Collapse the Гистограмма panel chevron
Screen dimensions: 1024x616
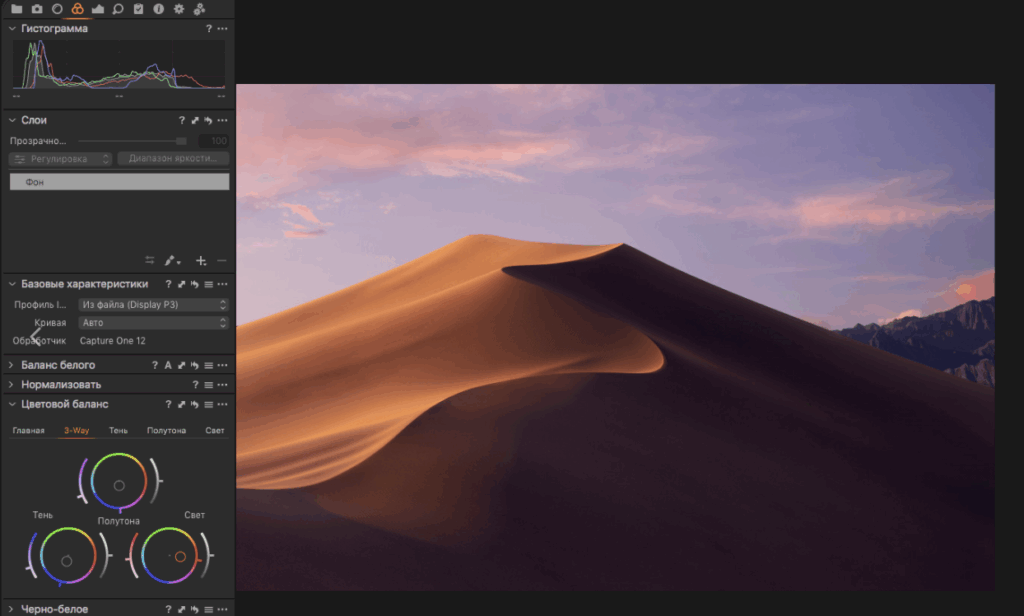coord(12,29)
